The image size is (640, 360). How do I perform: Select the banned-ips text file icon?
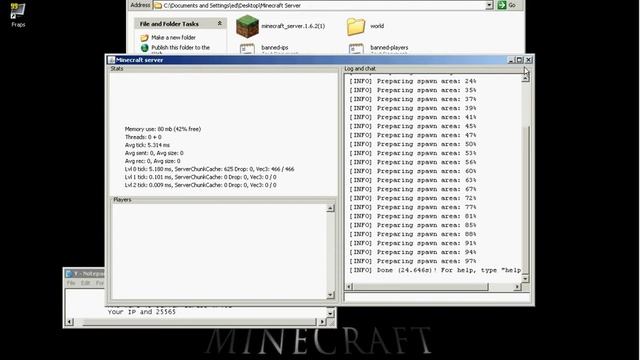pyautogui.click(x=247, y=49)
